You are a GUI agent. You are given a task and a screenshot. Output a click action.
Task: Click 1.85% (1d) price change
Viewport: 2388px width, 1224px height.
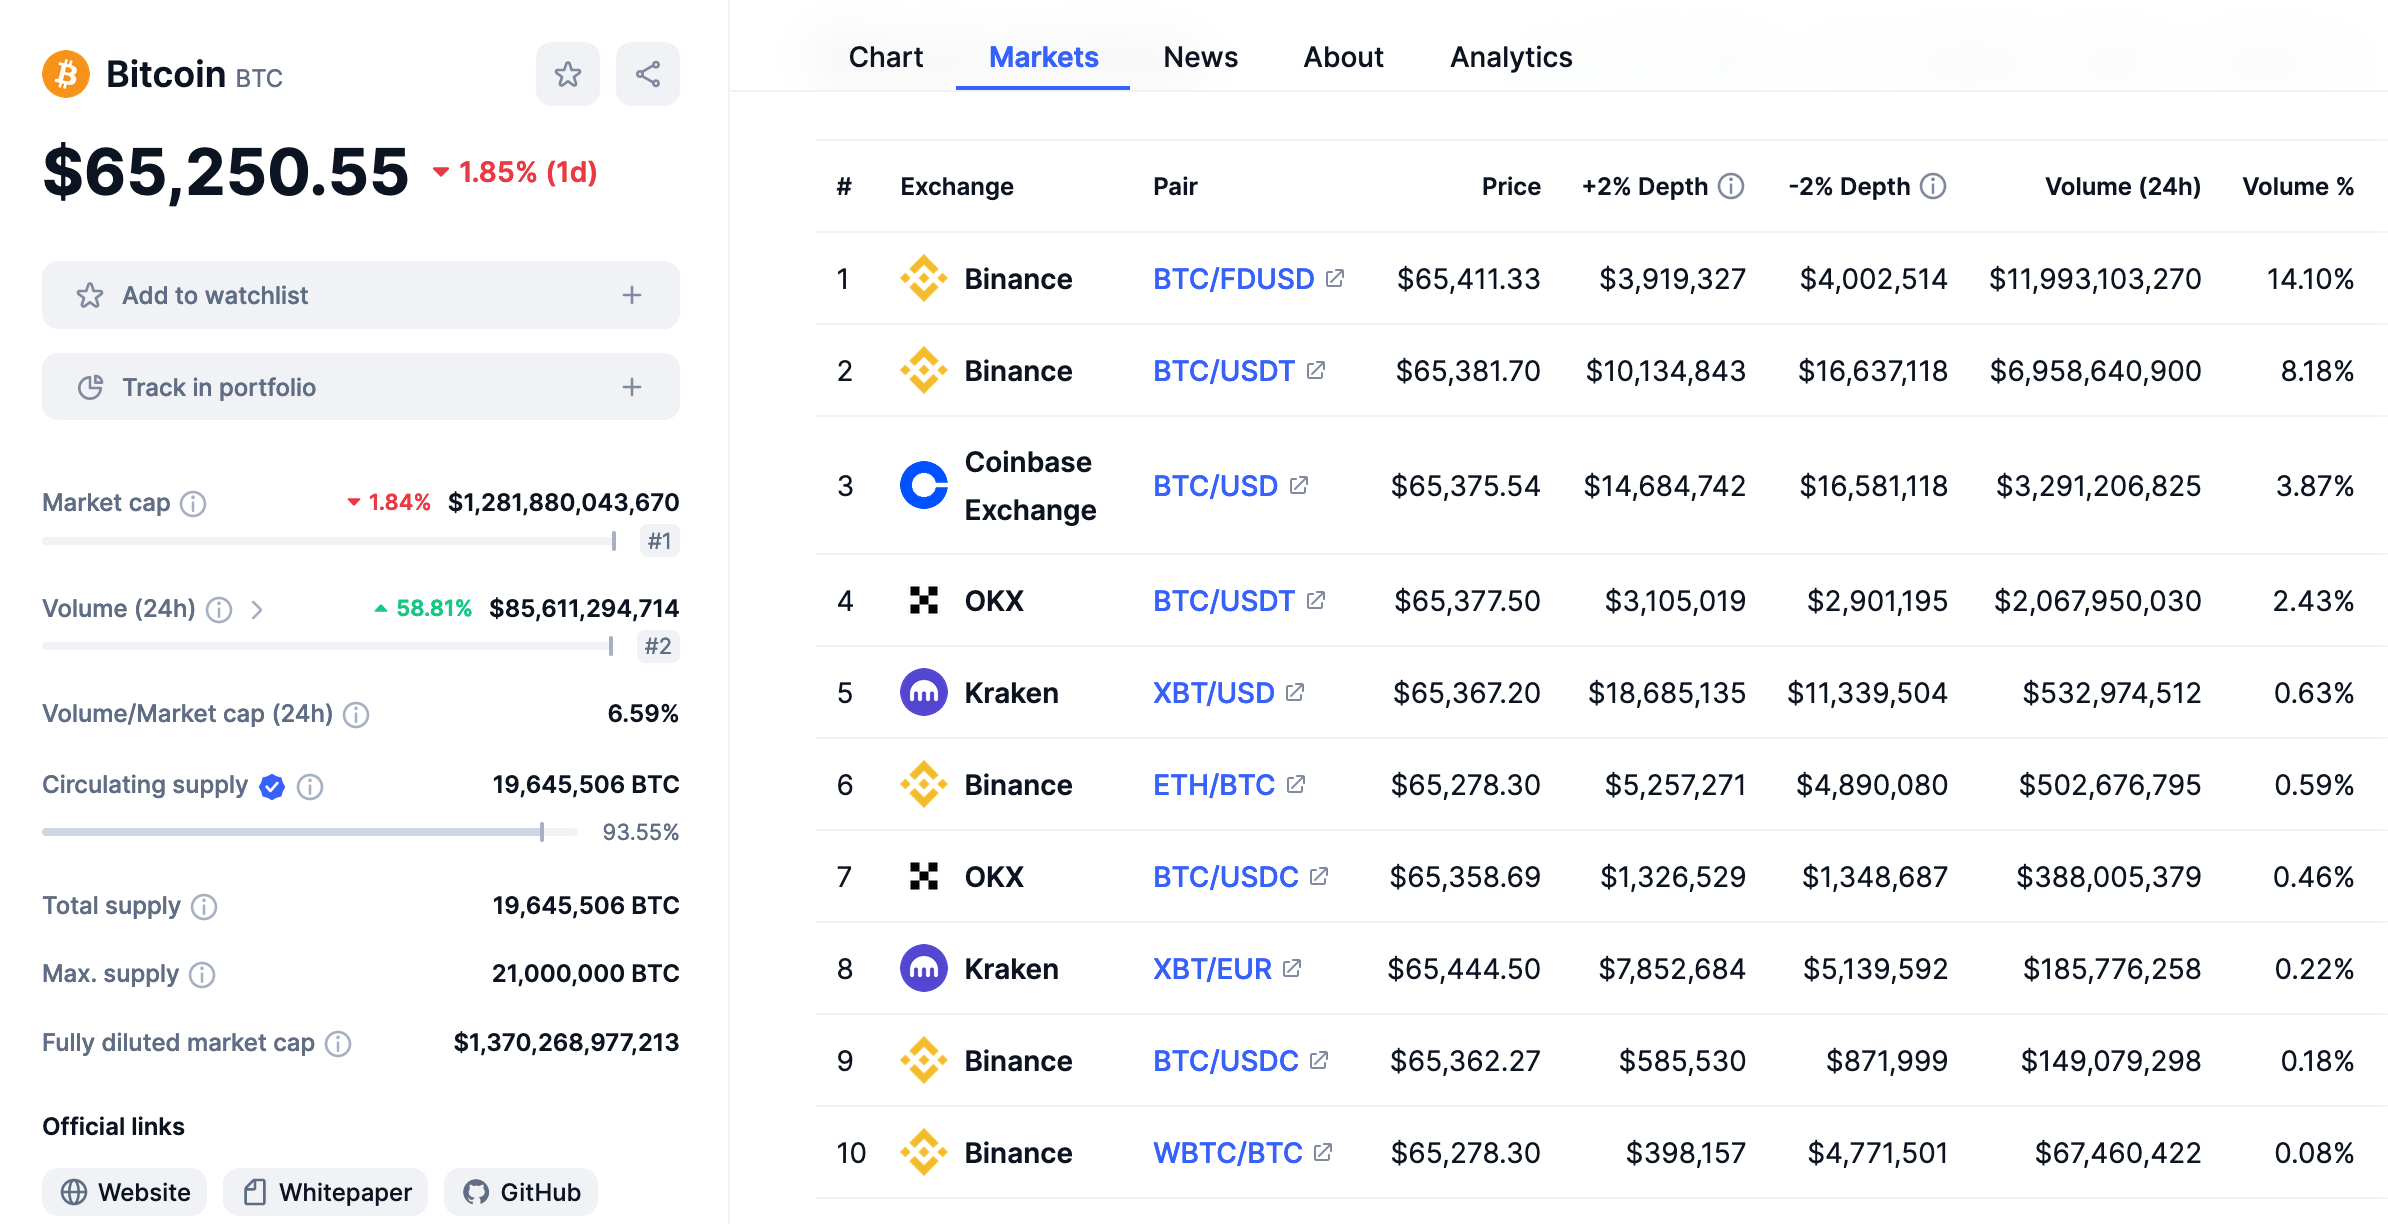515,172
